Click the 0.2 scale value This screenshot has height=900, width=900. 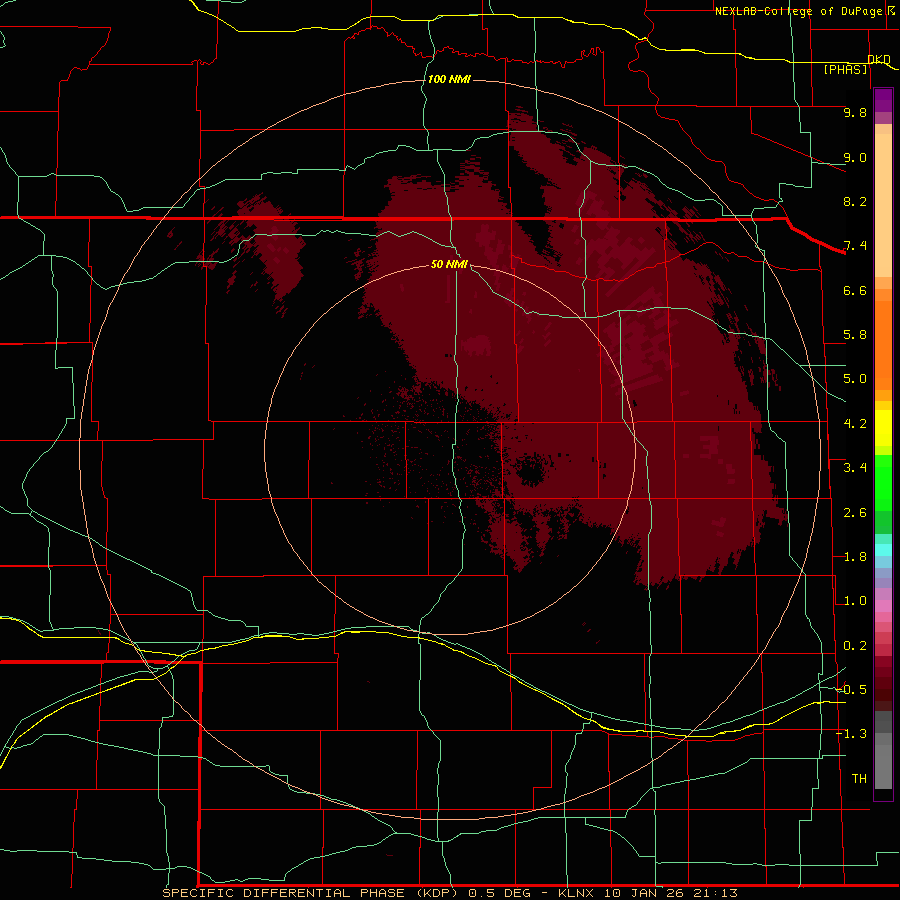(855, 646)
